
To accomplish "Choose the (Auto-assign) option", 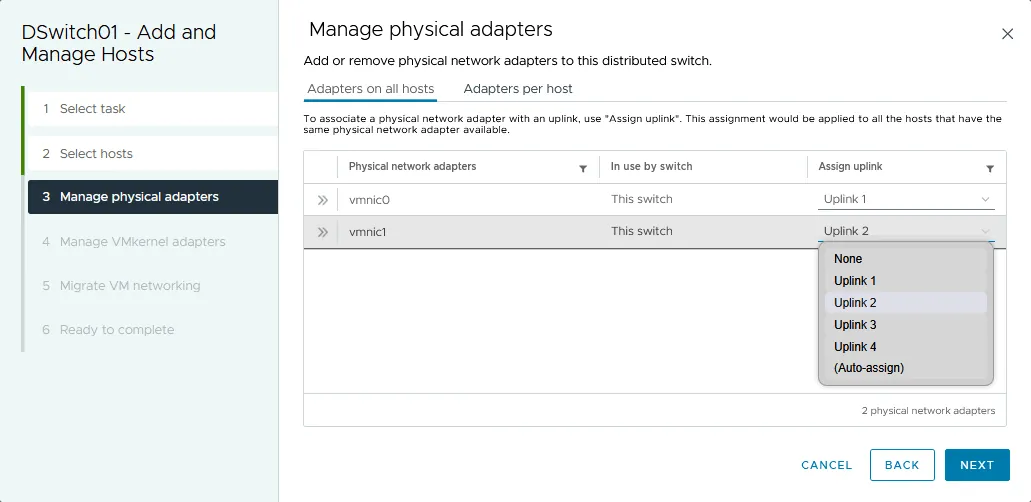I will click(905, 368).
